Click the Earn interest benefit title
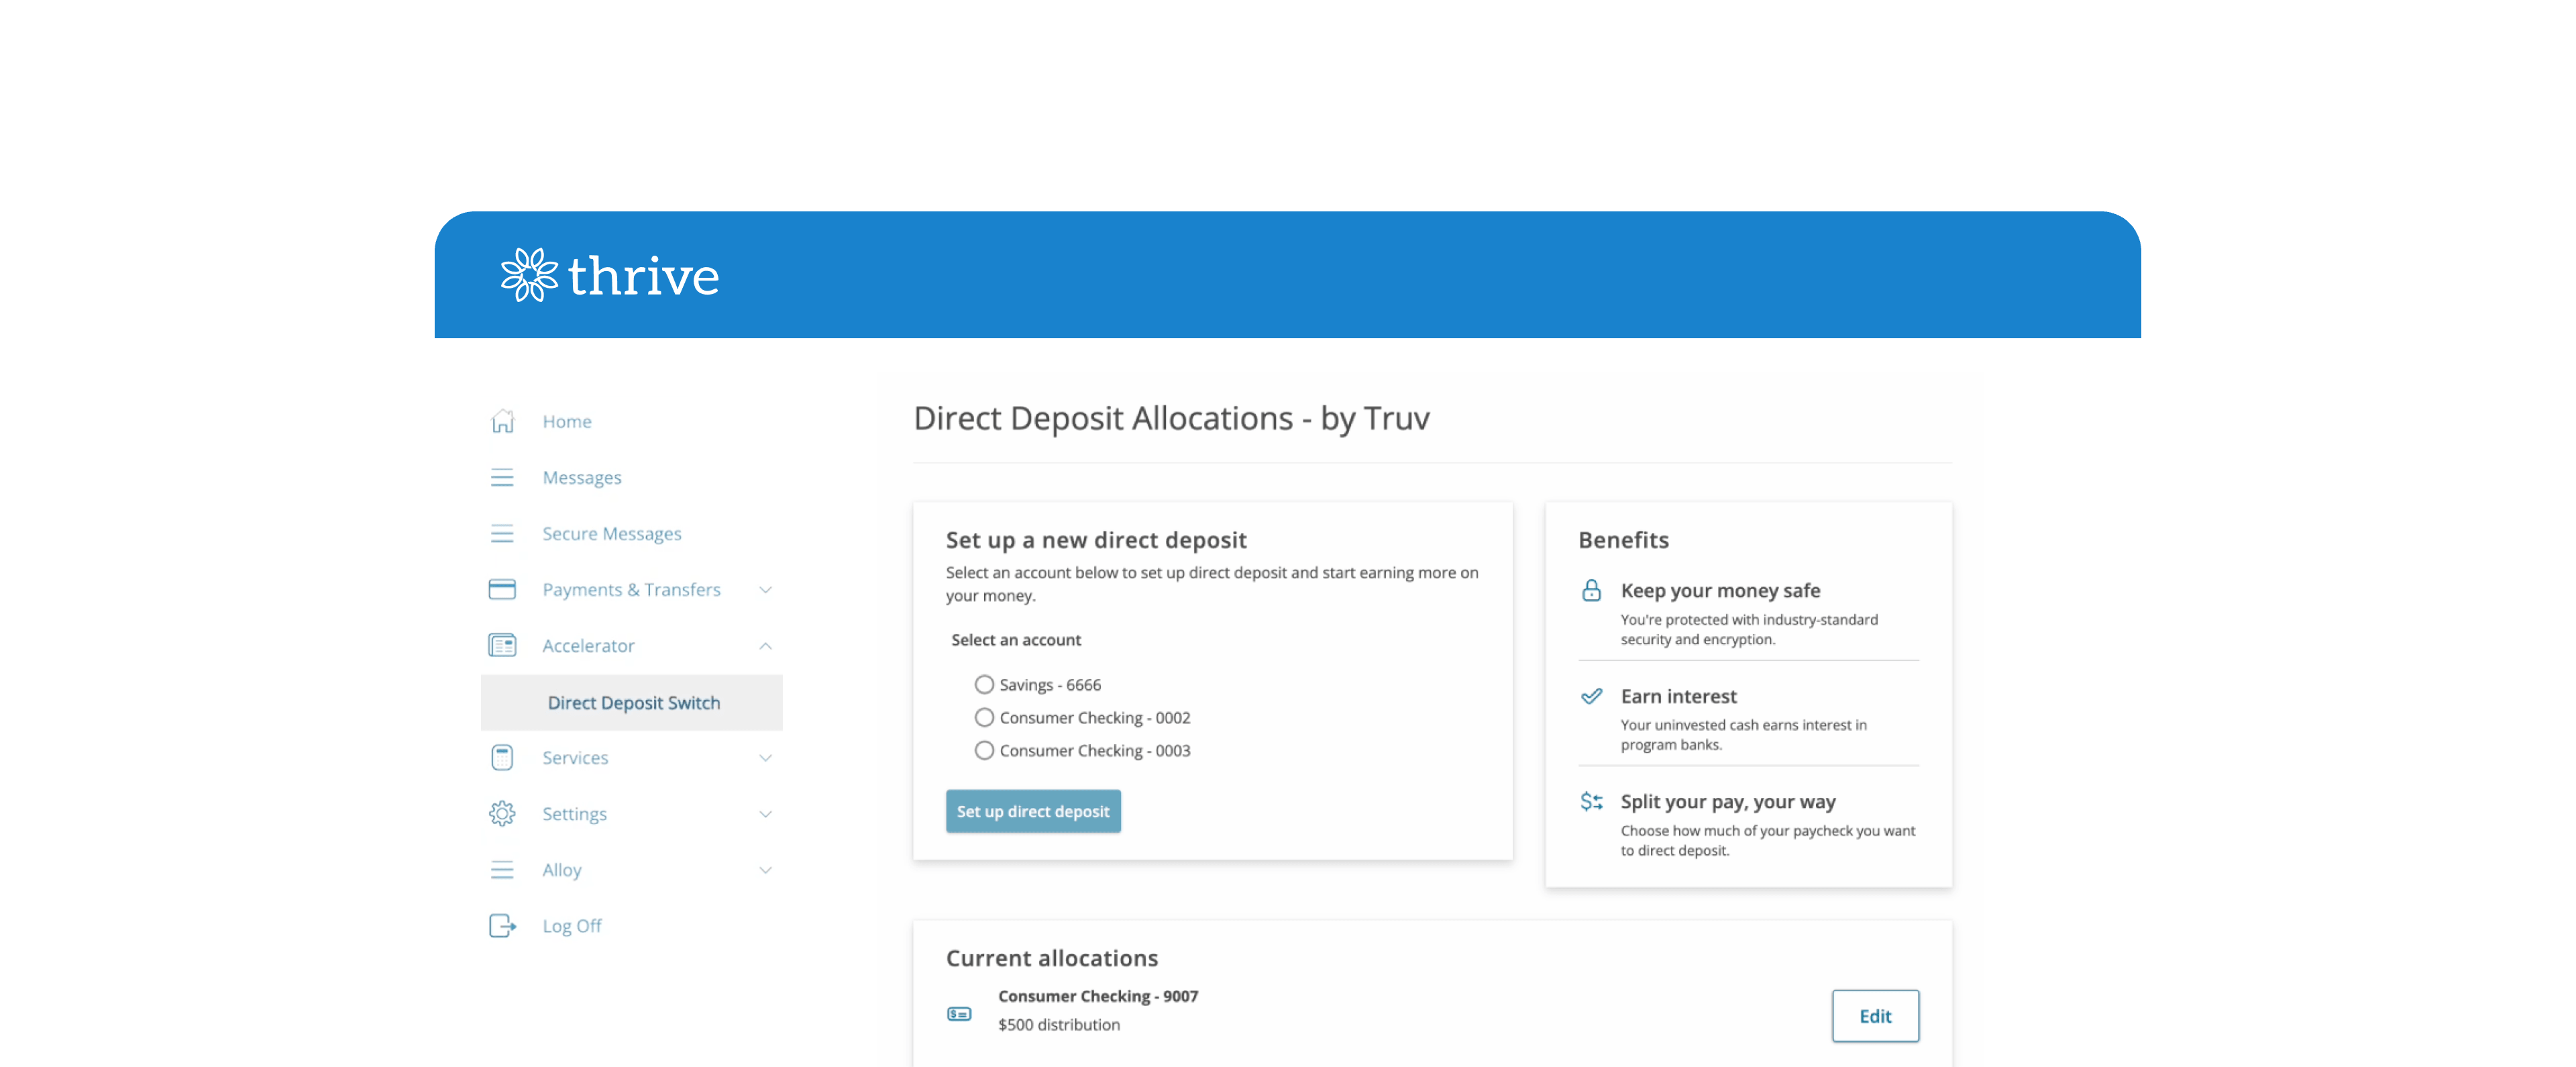This screenshot has width=2576, height=1067. click(1678, 696)
